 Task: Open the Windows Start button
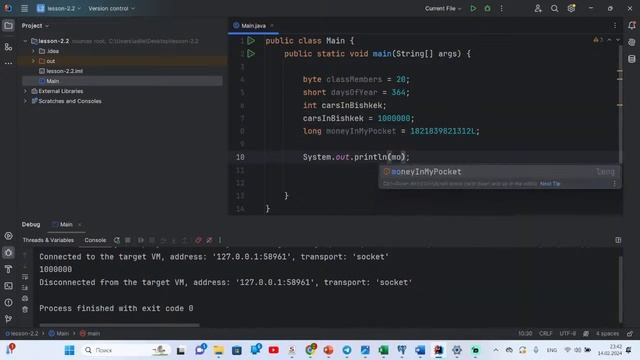point(69,350)
